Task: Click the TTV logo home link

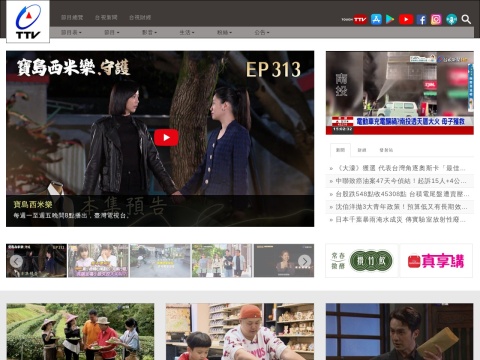Action: coord(28,22)
